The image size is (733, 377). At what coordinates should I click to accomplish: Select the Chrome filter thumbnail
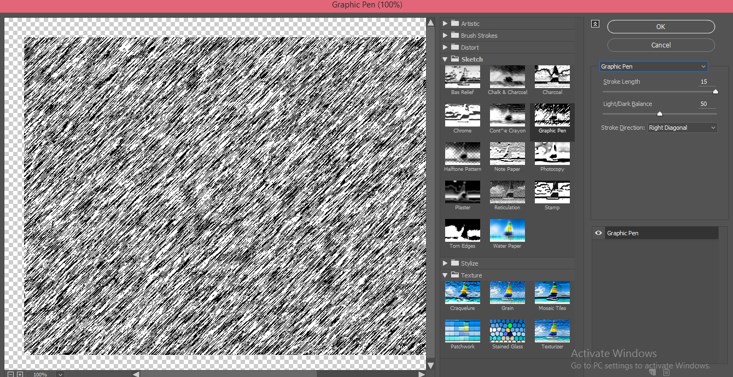click(462, 115)
